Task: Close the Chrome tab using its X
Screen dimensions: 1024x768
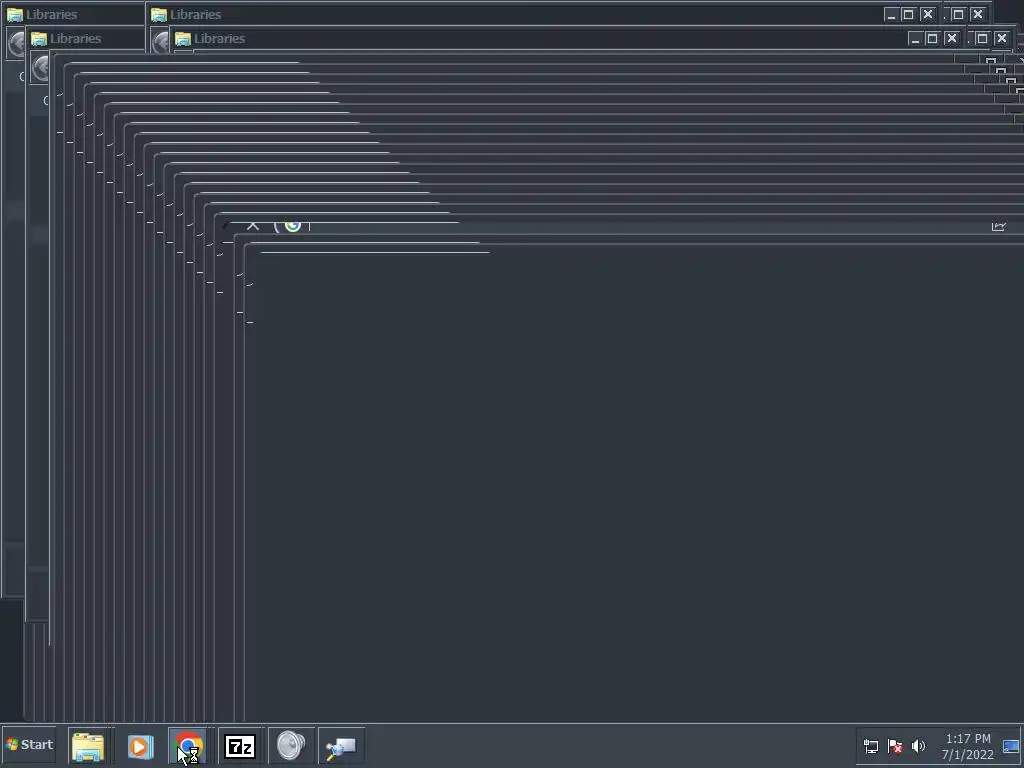Action: [x=253, y=226]
